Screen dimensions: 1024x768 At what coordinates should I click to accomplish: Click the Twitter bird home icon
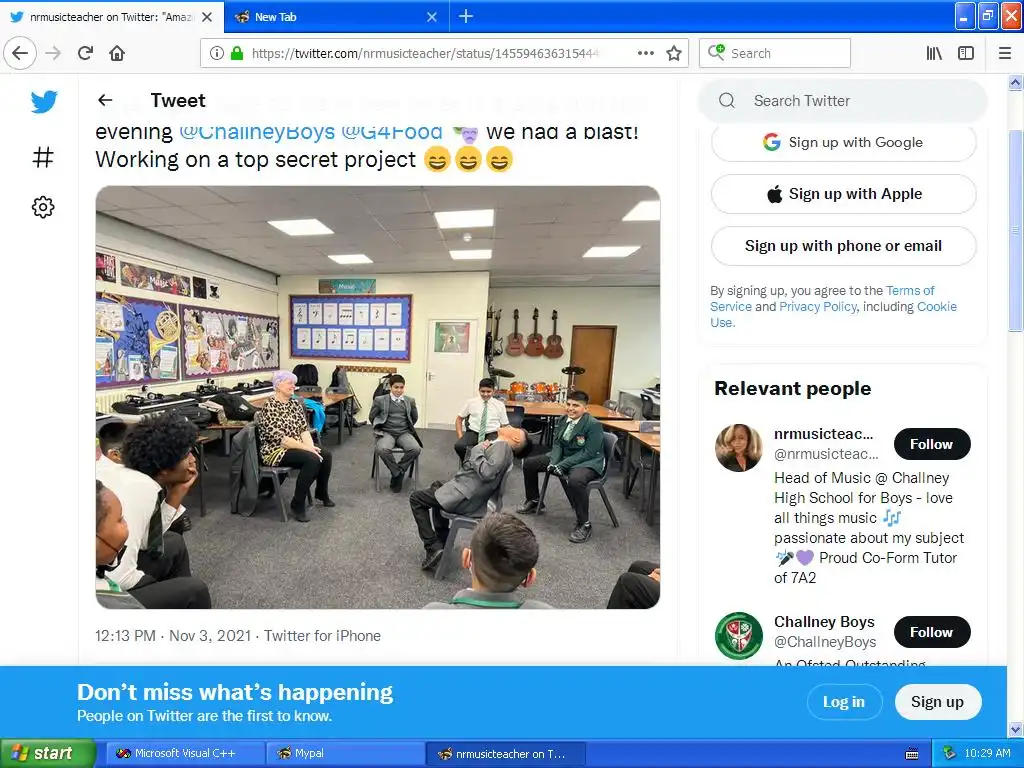coord(44,101)
